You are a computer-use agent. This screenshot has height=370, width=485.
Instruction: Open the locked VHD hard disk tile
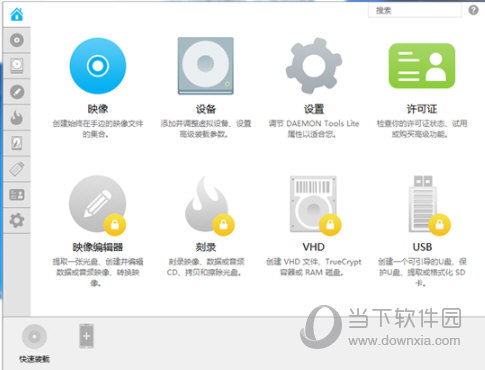(315, 205)
